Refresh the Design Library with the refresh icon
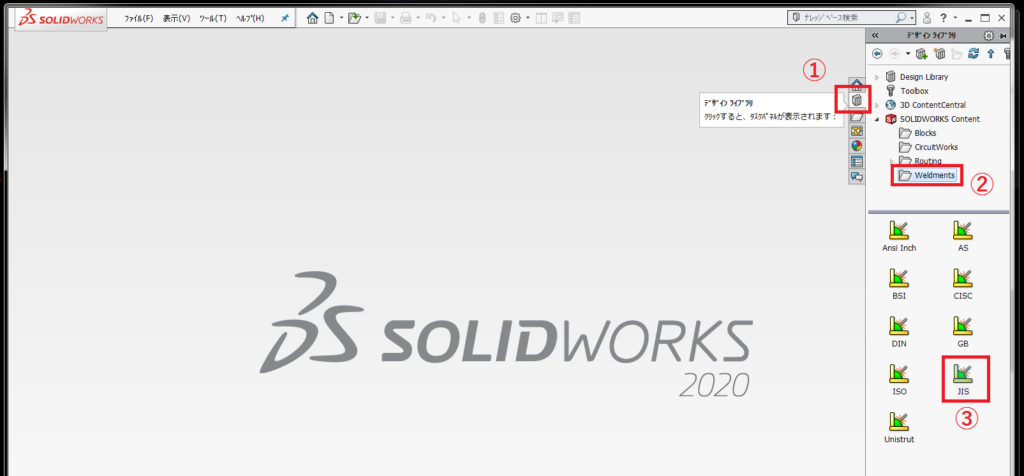 (x=974, y=54)
